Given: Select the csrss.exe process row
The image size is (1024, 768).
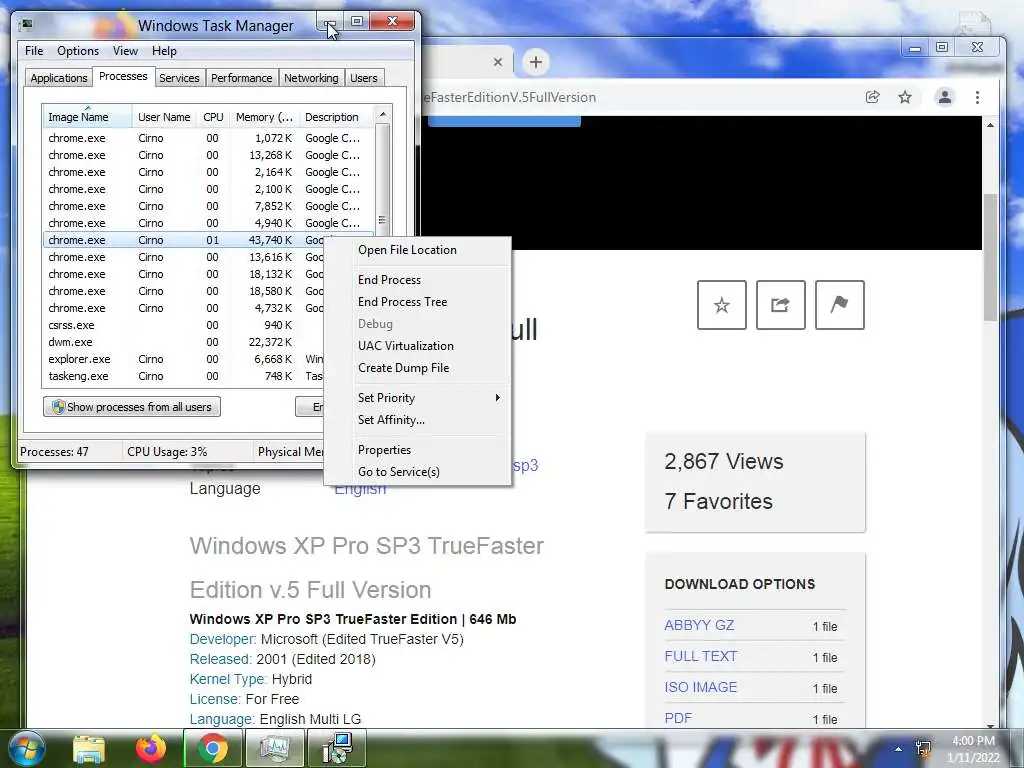Looking at the screenshot, I should (184, 325).
